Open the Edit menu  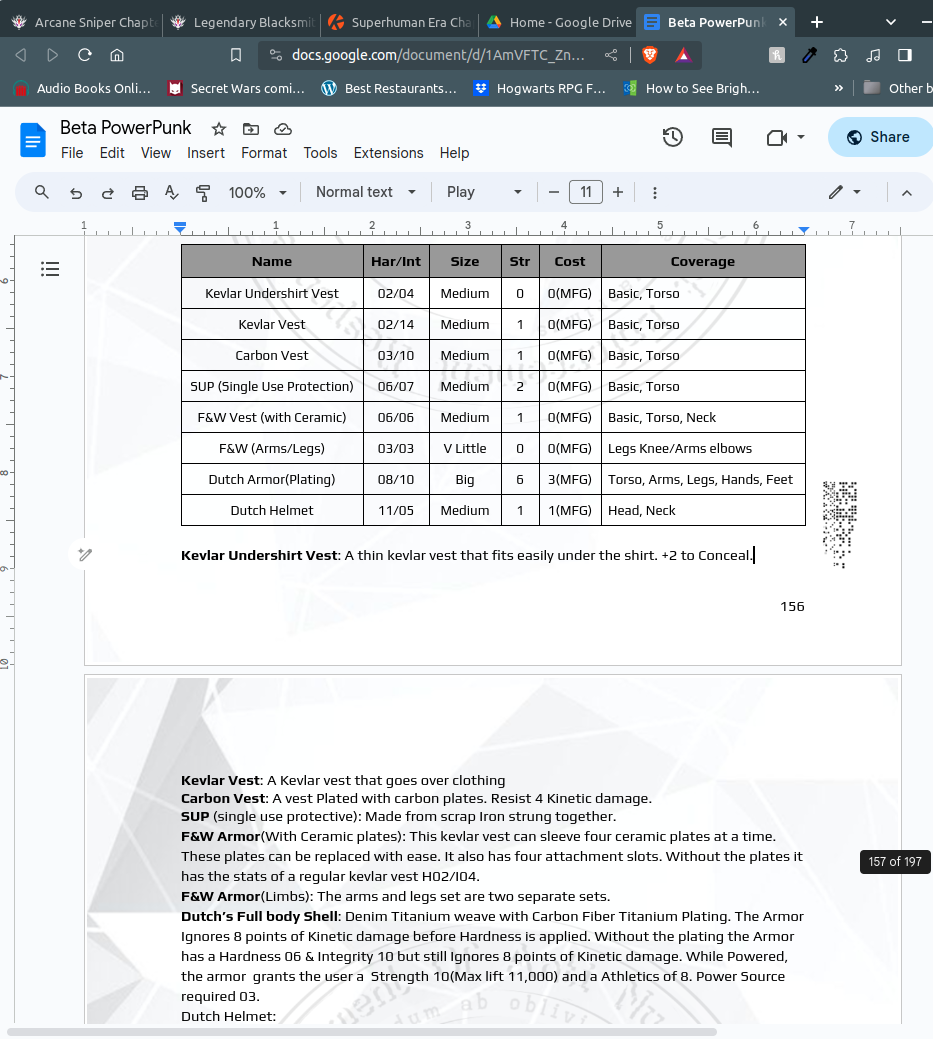112,153
